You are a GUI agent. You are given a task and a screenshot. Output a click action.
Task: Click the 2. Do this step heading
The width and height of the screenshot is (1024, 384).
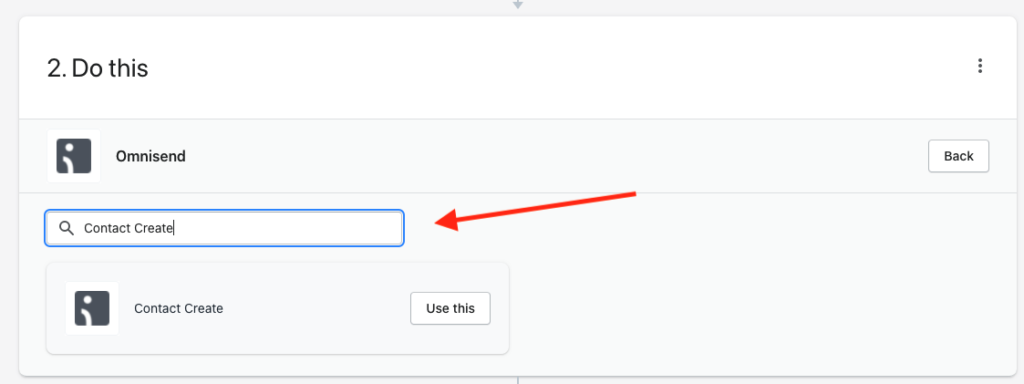click(x=97, y=68)
